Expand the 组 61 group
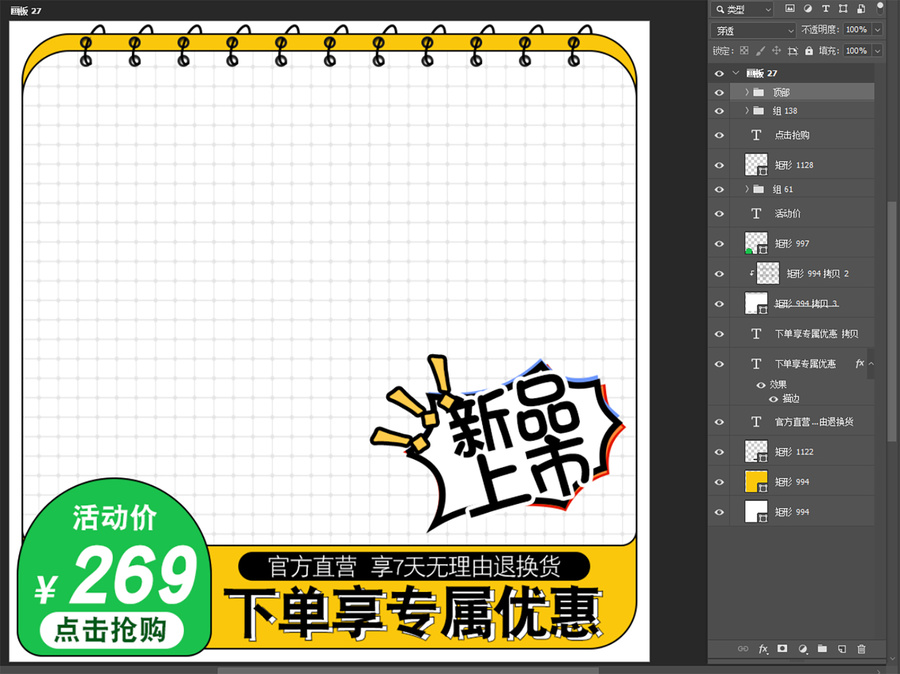 pyautogui.click(x=747, y=189)
